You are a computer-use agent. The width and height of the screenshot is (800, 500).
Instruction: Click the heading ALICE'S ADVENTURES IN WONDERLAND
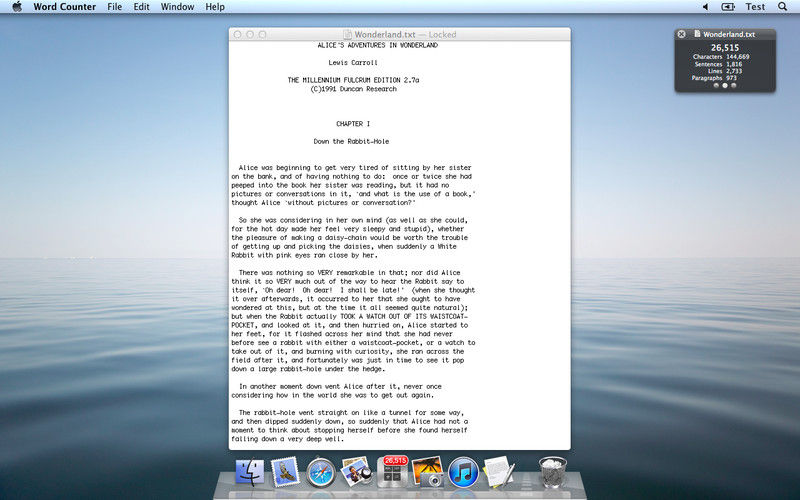[378, 45]
